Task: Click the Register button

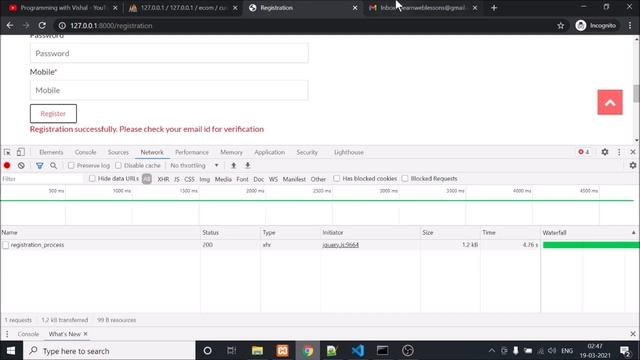Action: pyautogui.click(x=53, y=113)
